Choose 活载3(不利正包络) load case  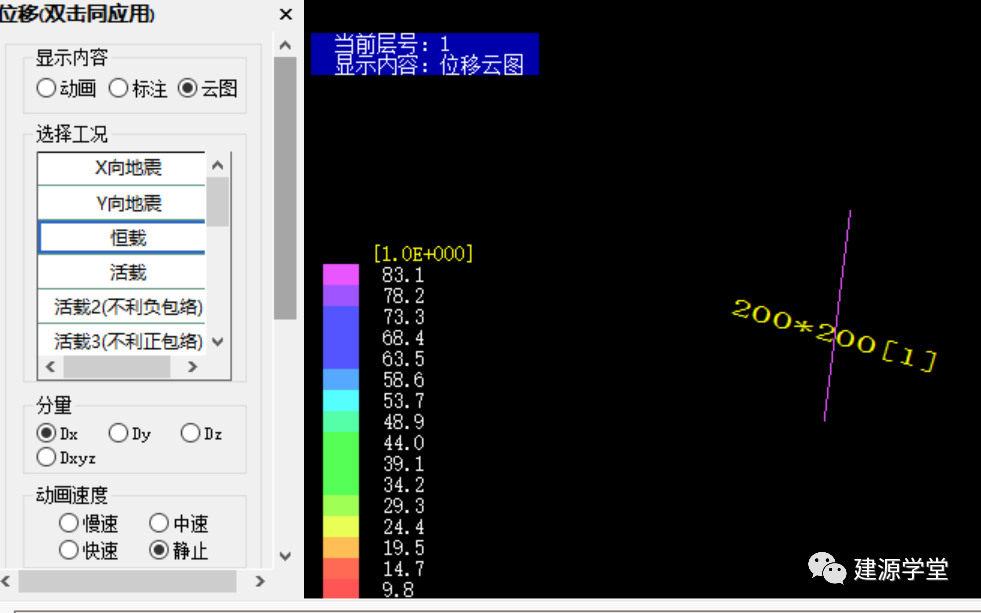tap(120, 341)
